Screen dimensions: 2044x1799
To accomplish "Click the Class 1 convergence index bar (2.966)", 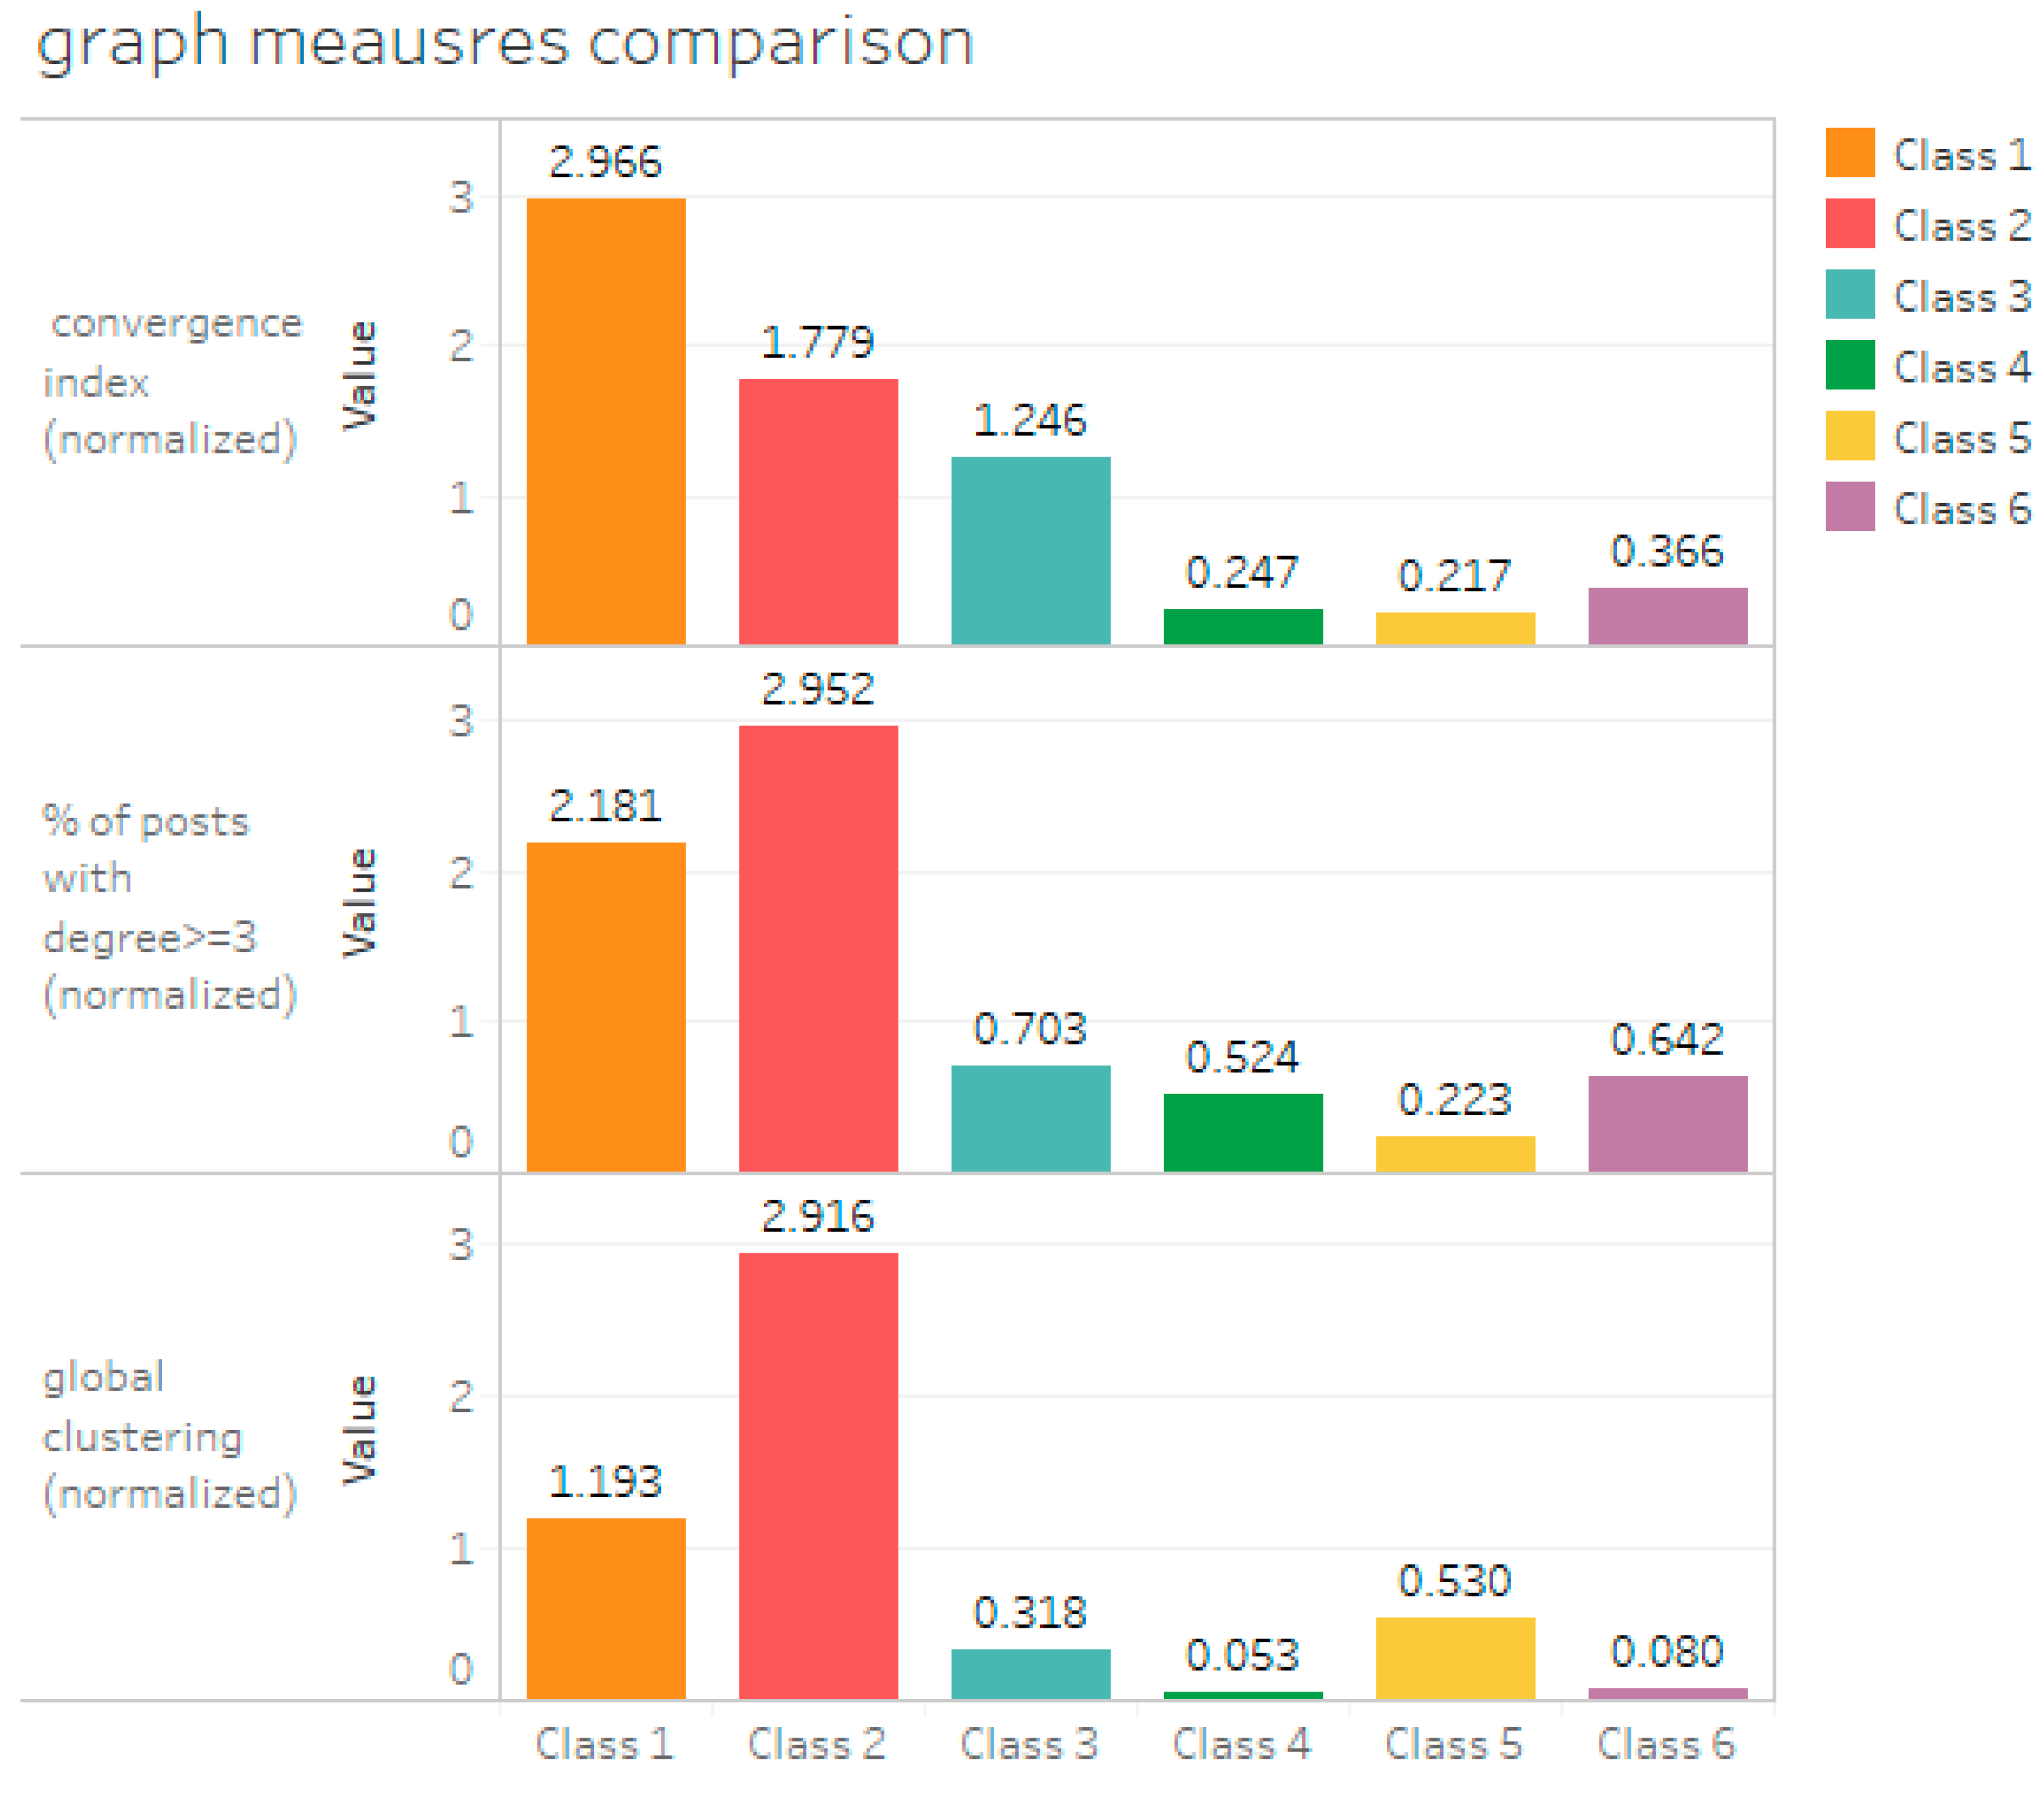I will point(606,420).
